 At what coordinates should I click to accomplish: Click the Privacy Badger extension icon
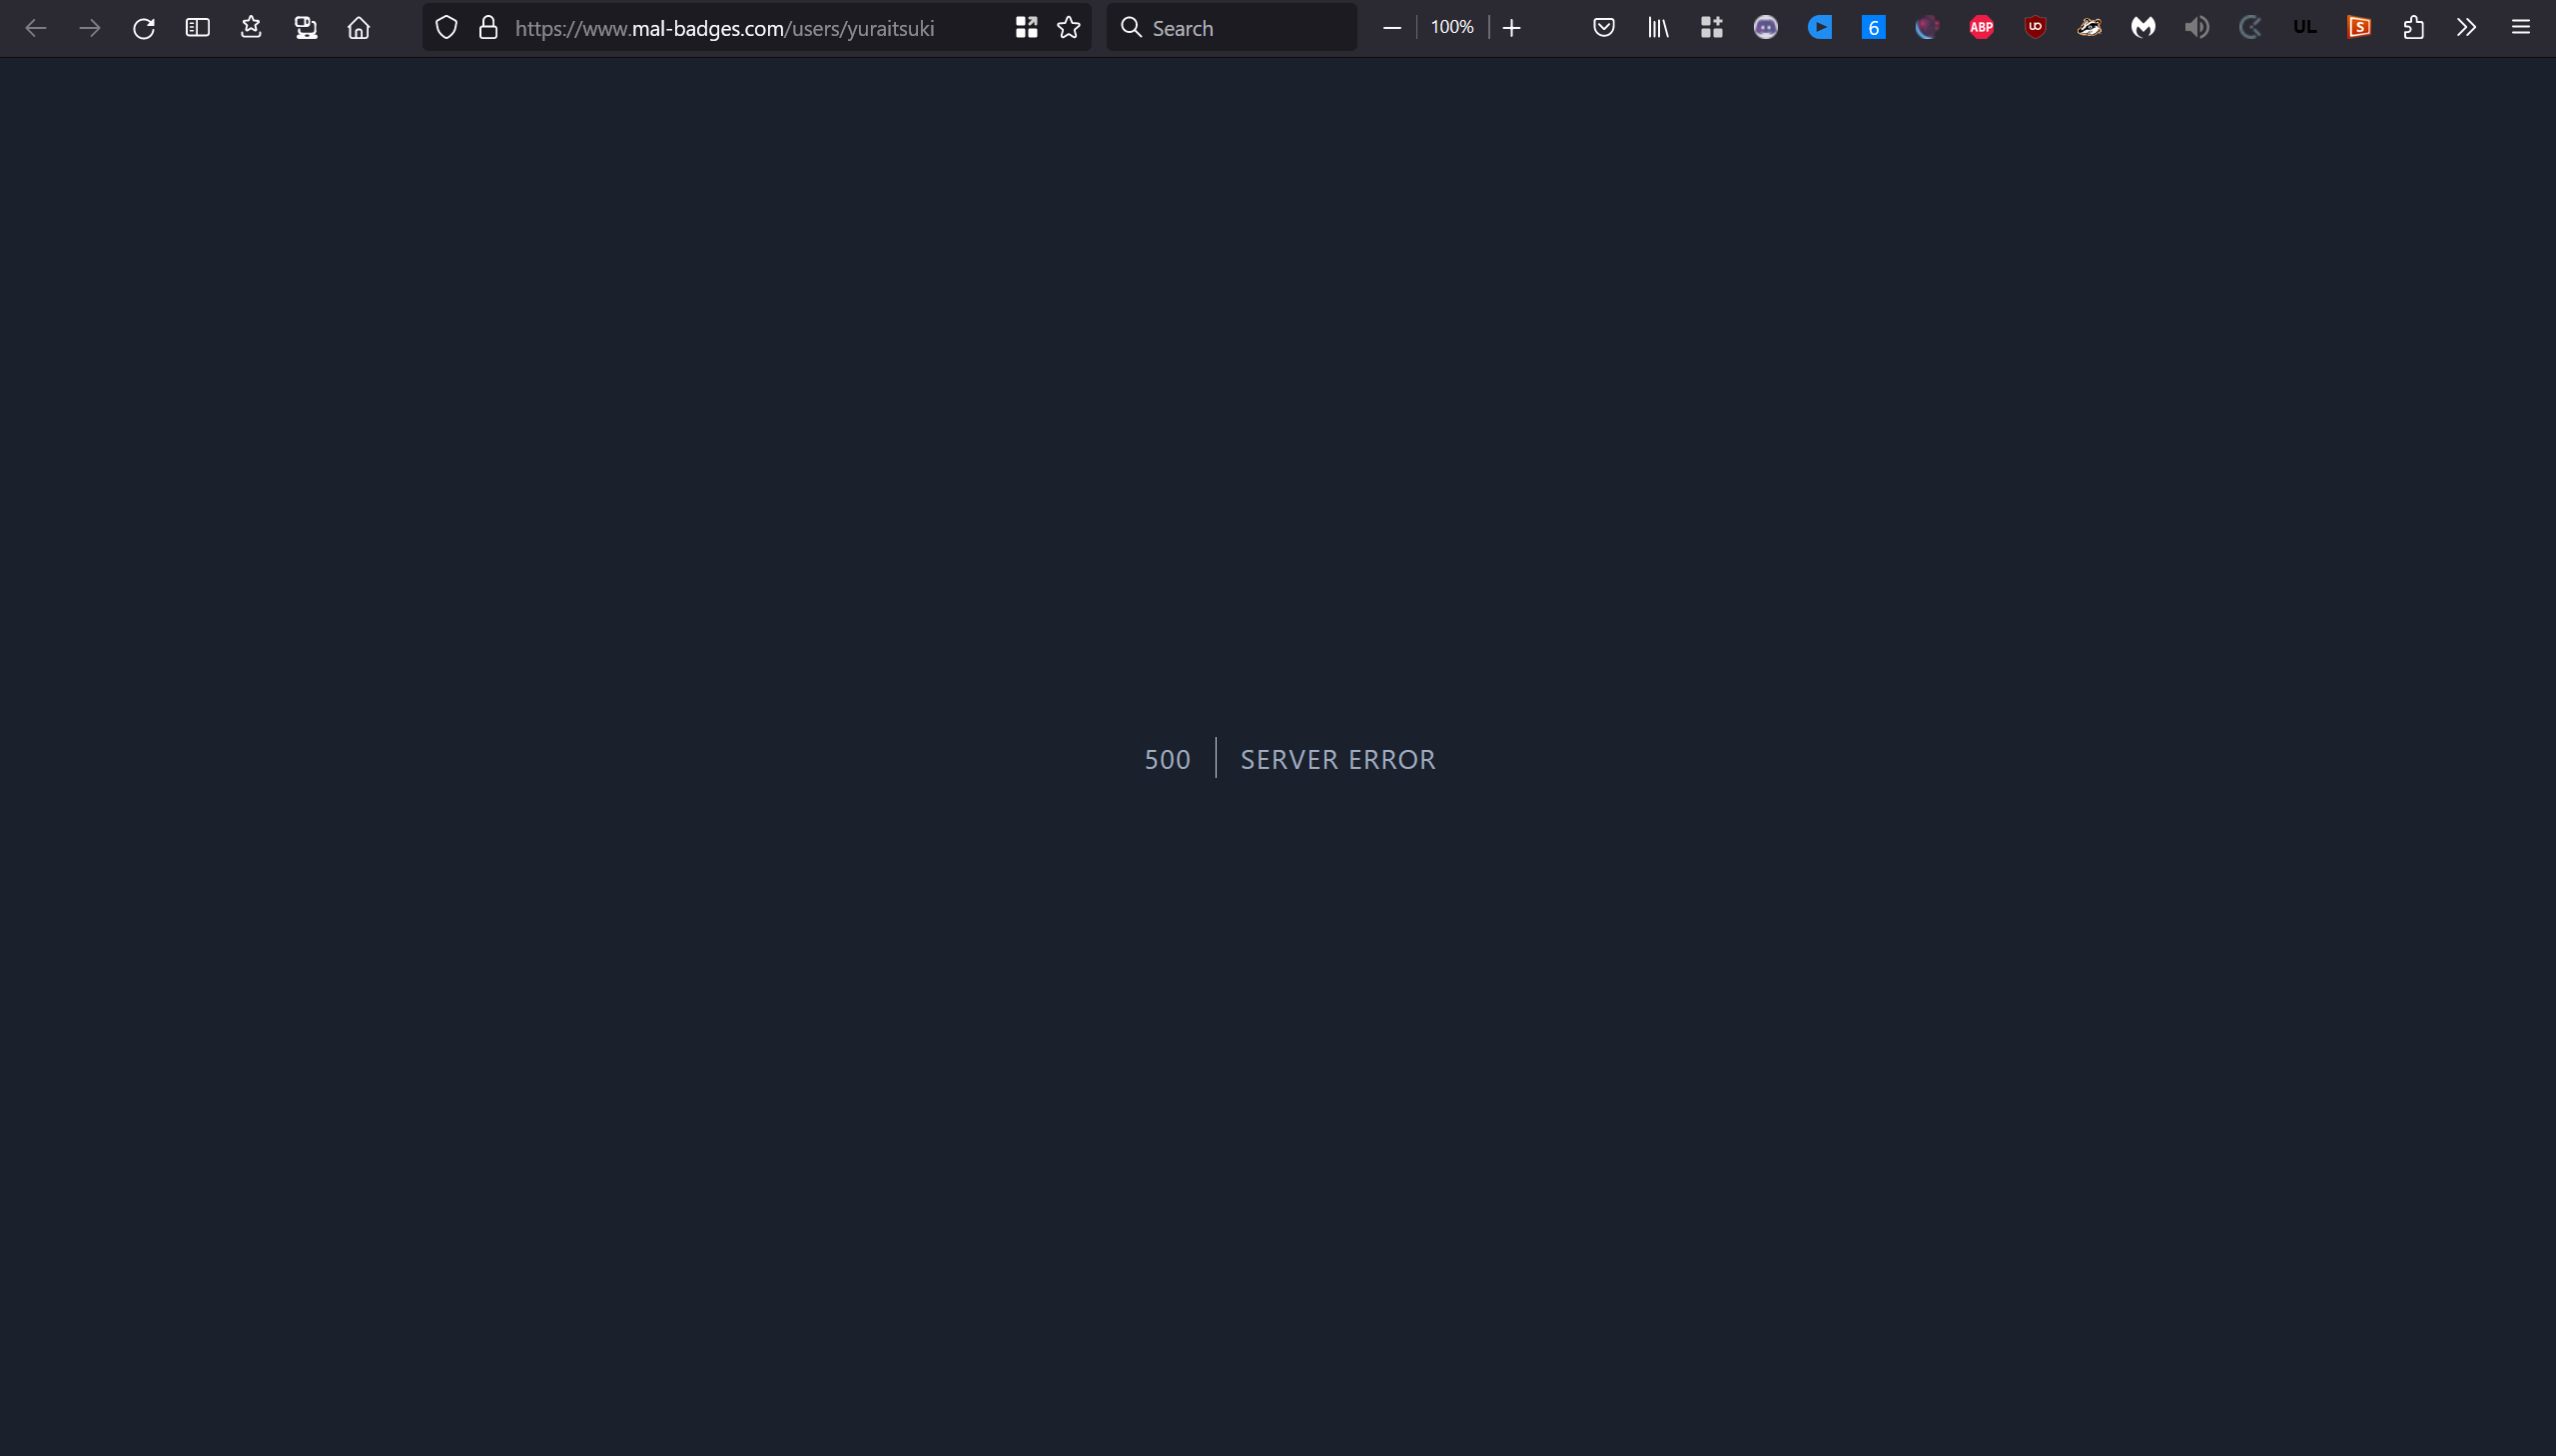[2089, 28]
